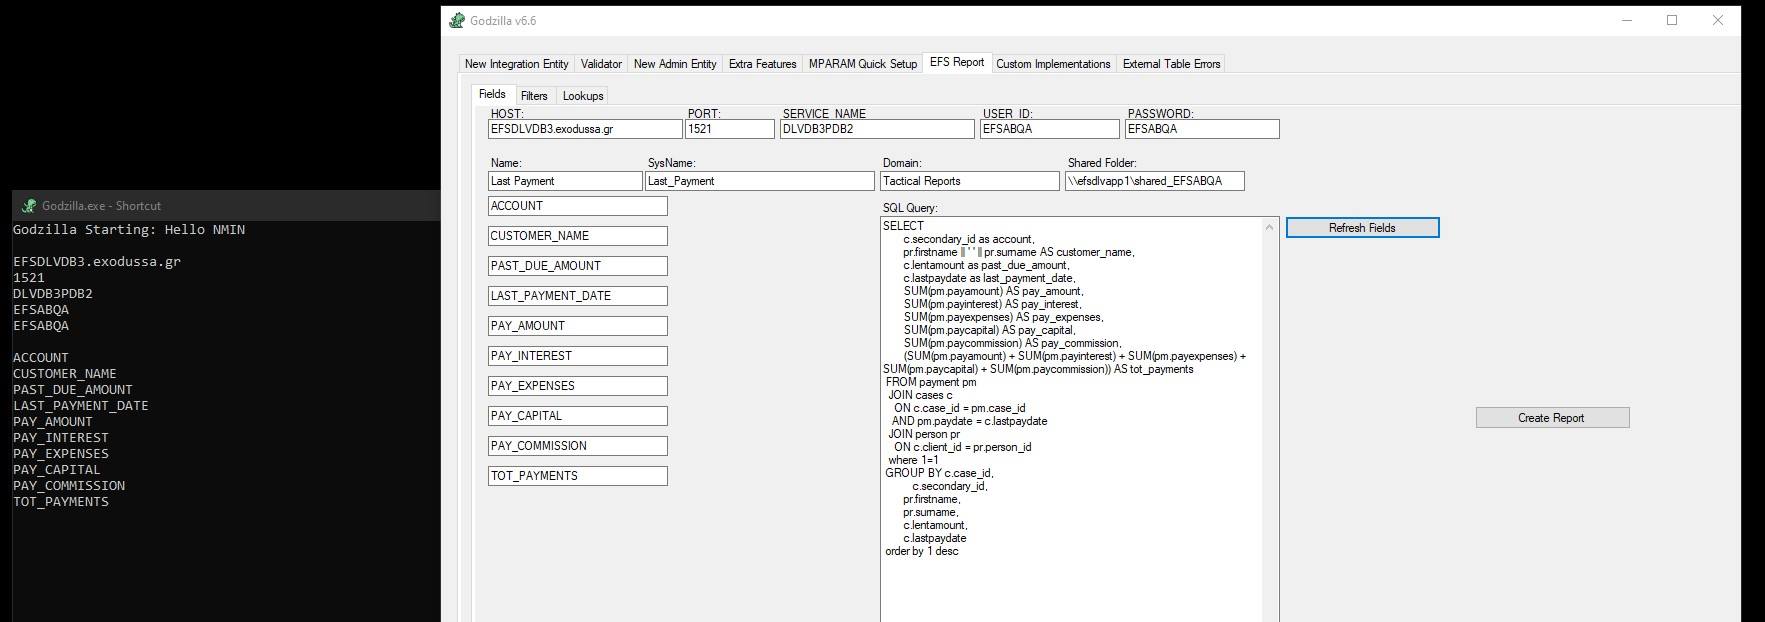Click the Shared Folder path field
The width and height of the screenshot is (1765, 622).
(x=1154, y=181)
